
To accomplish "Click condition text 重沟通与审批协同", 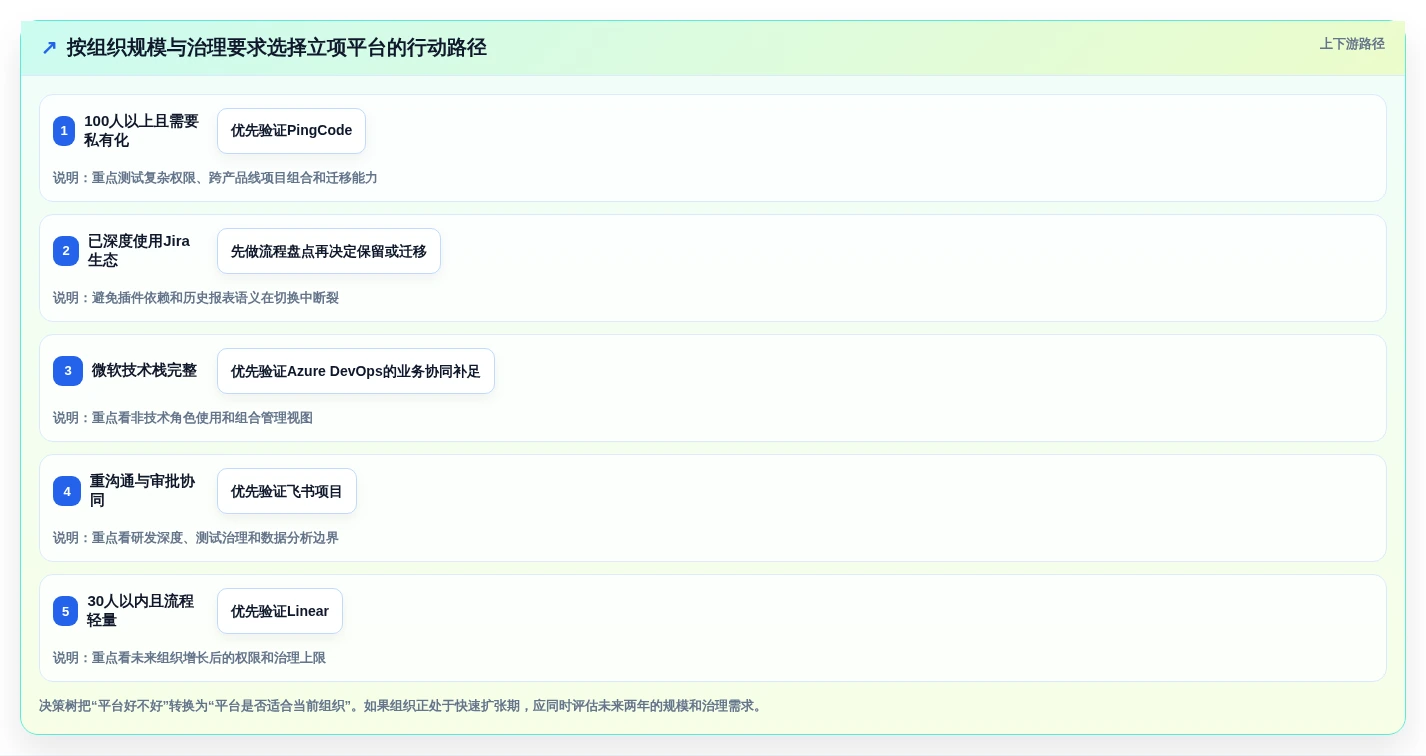I will (143, 491).
